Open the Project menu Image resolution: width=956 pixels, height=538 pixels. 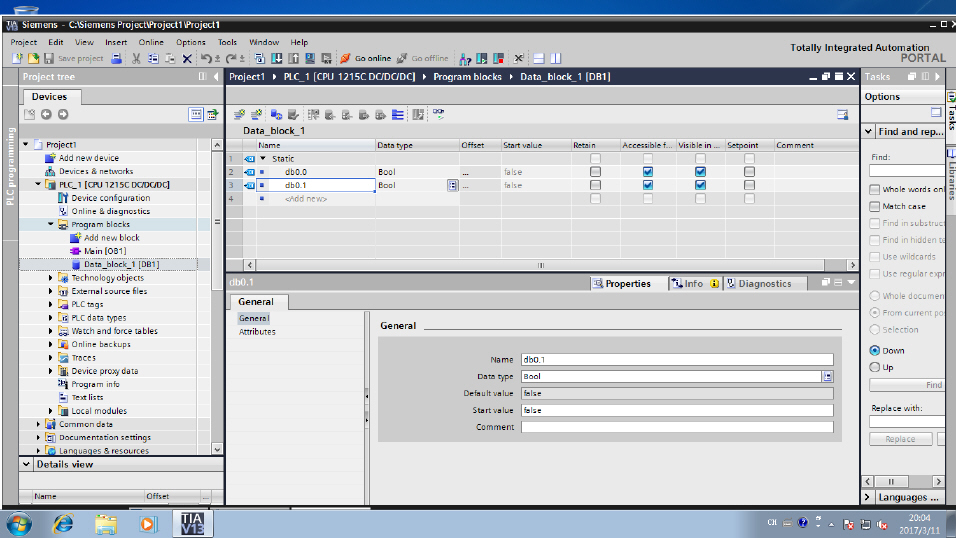[x=24, y=42]
